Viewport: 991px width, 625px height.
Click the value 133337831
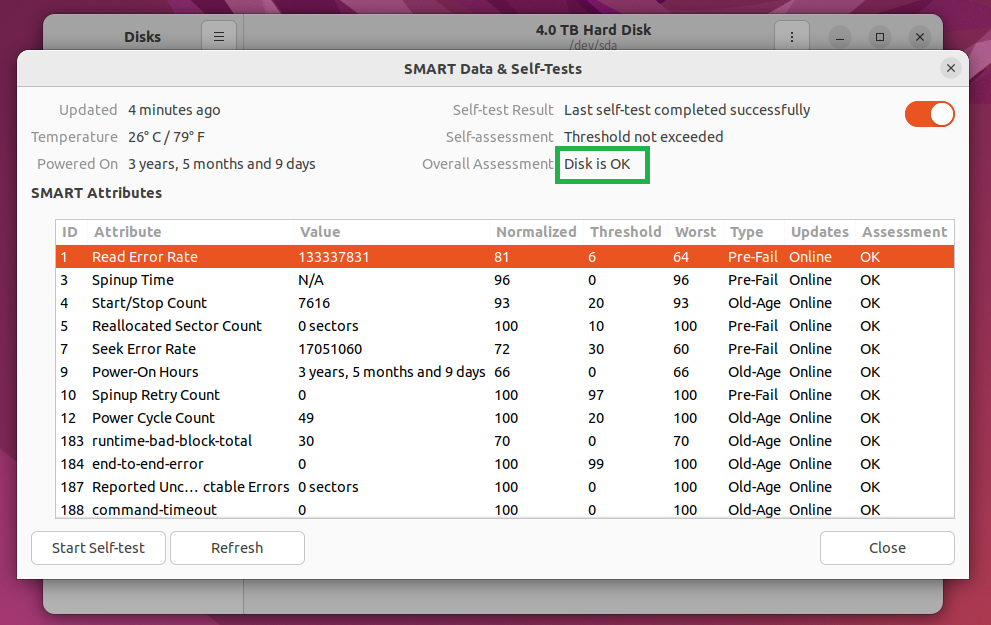[334, 257]
